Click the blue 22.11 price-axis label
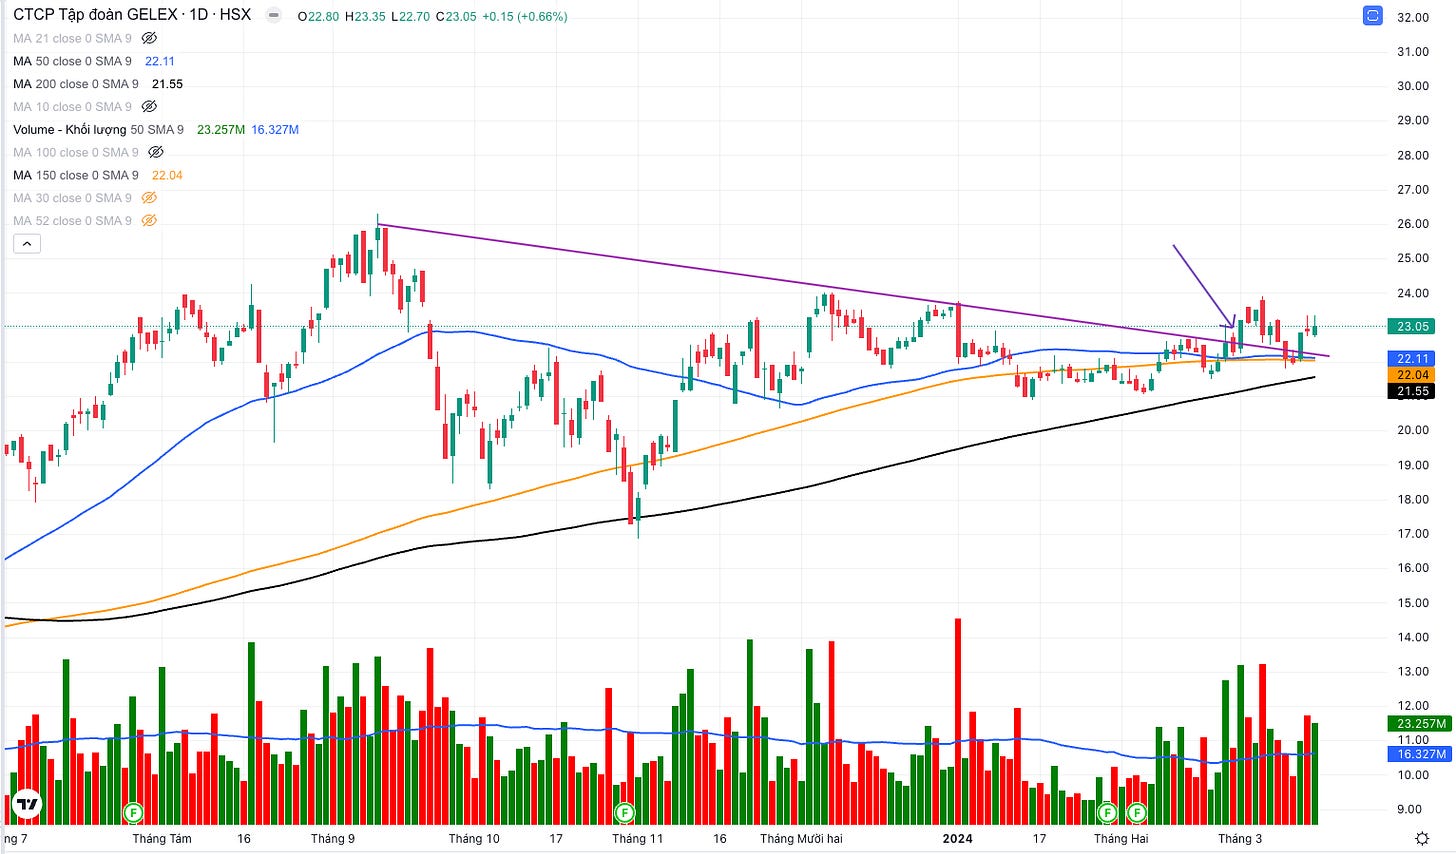This screenshot has width=1456, height=854. click(x=1412, y=358)
